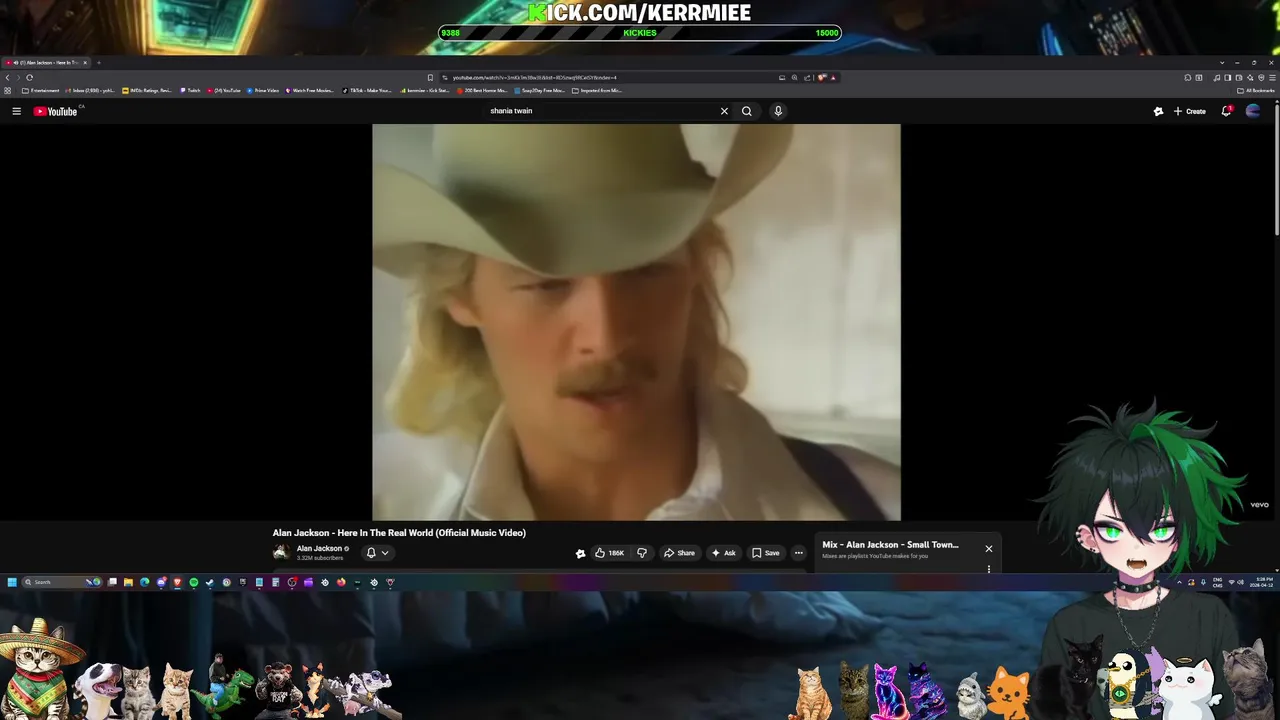
Task: Use the browser page scrollbar
Action: pyautogui.click(x=1276, y=168)
